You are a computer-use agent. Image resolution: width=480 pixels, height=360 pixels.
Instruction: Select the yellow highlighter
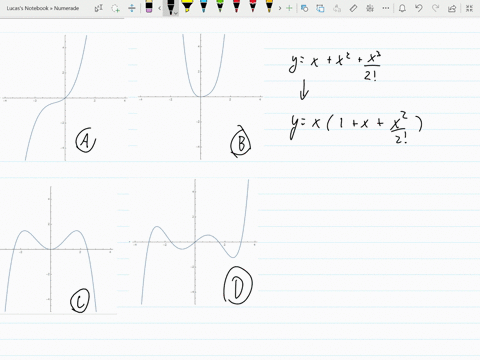187,7
